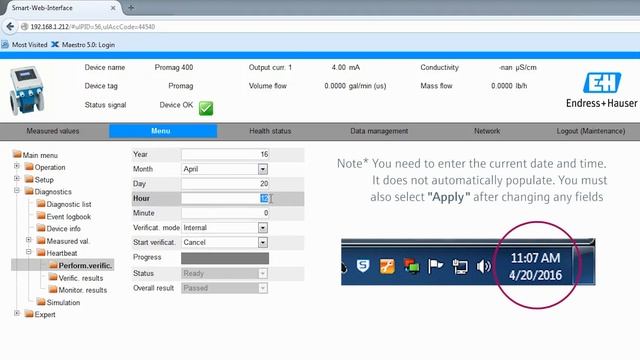Open the Most Visited bookmarks icon
Image resolution: width=640 pixels, height=360 pixels.
pyautogui.click(x=4, y=44)
